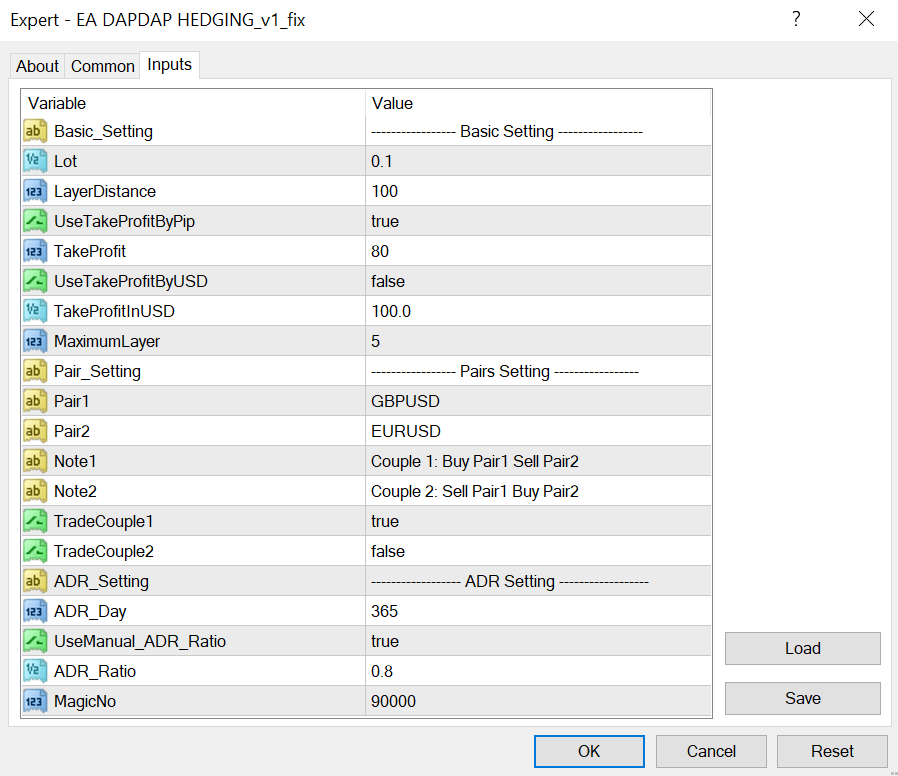Click the double-type icon beside Lot

tap(35, 161)
